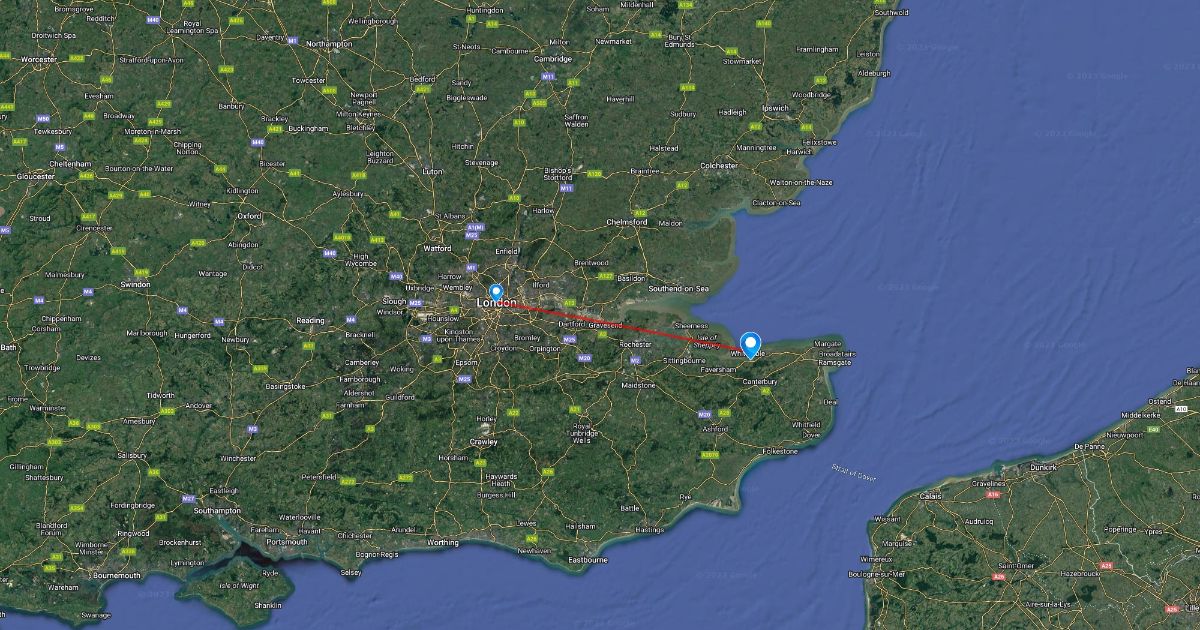Click the Oxford city label
Screen dimensions: 1200x630
[249, 215]
